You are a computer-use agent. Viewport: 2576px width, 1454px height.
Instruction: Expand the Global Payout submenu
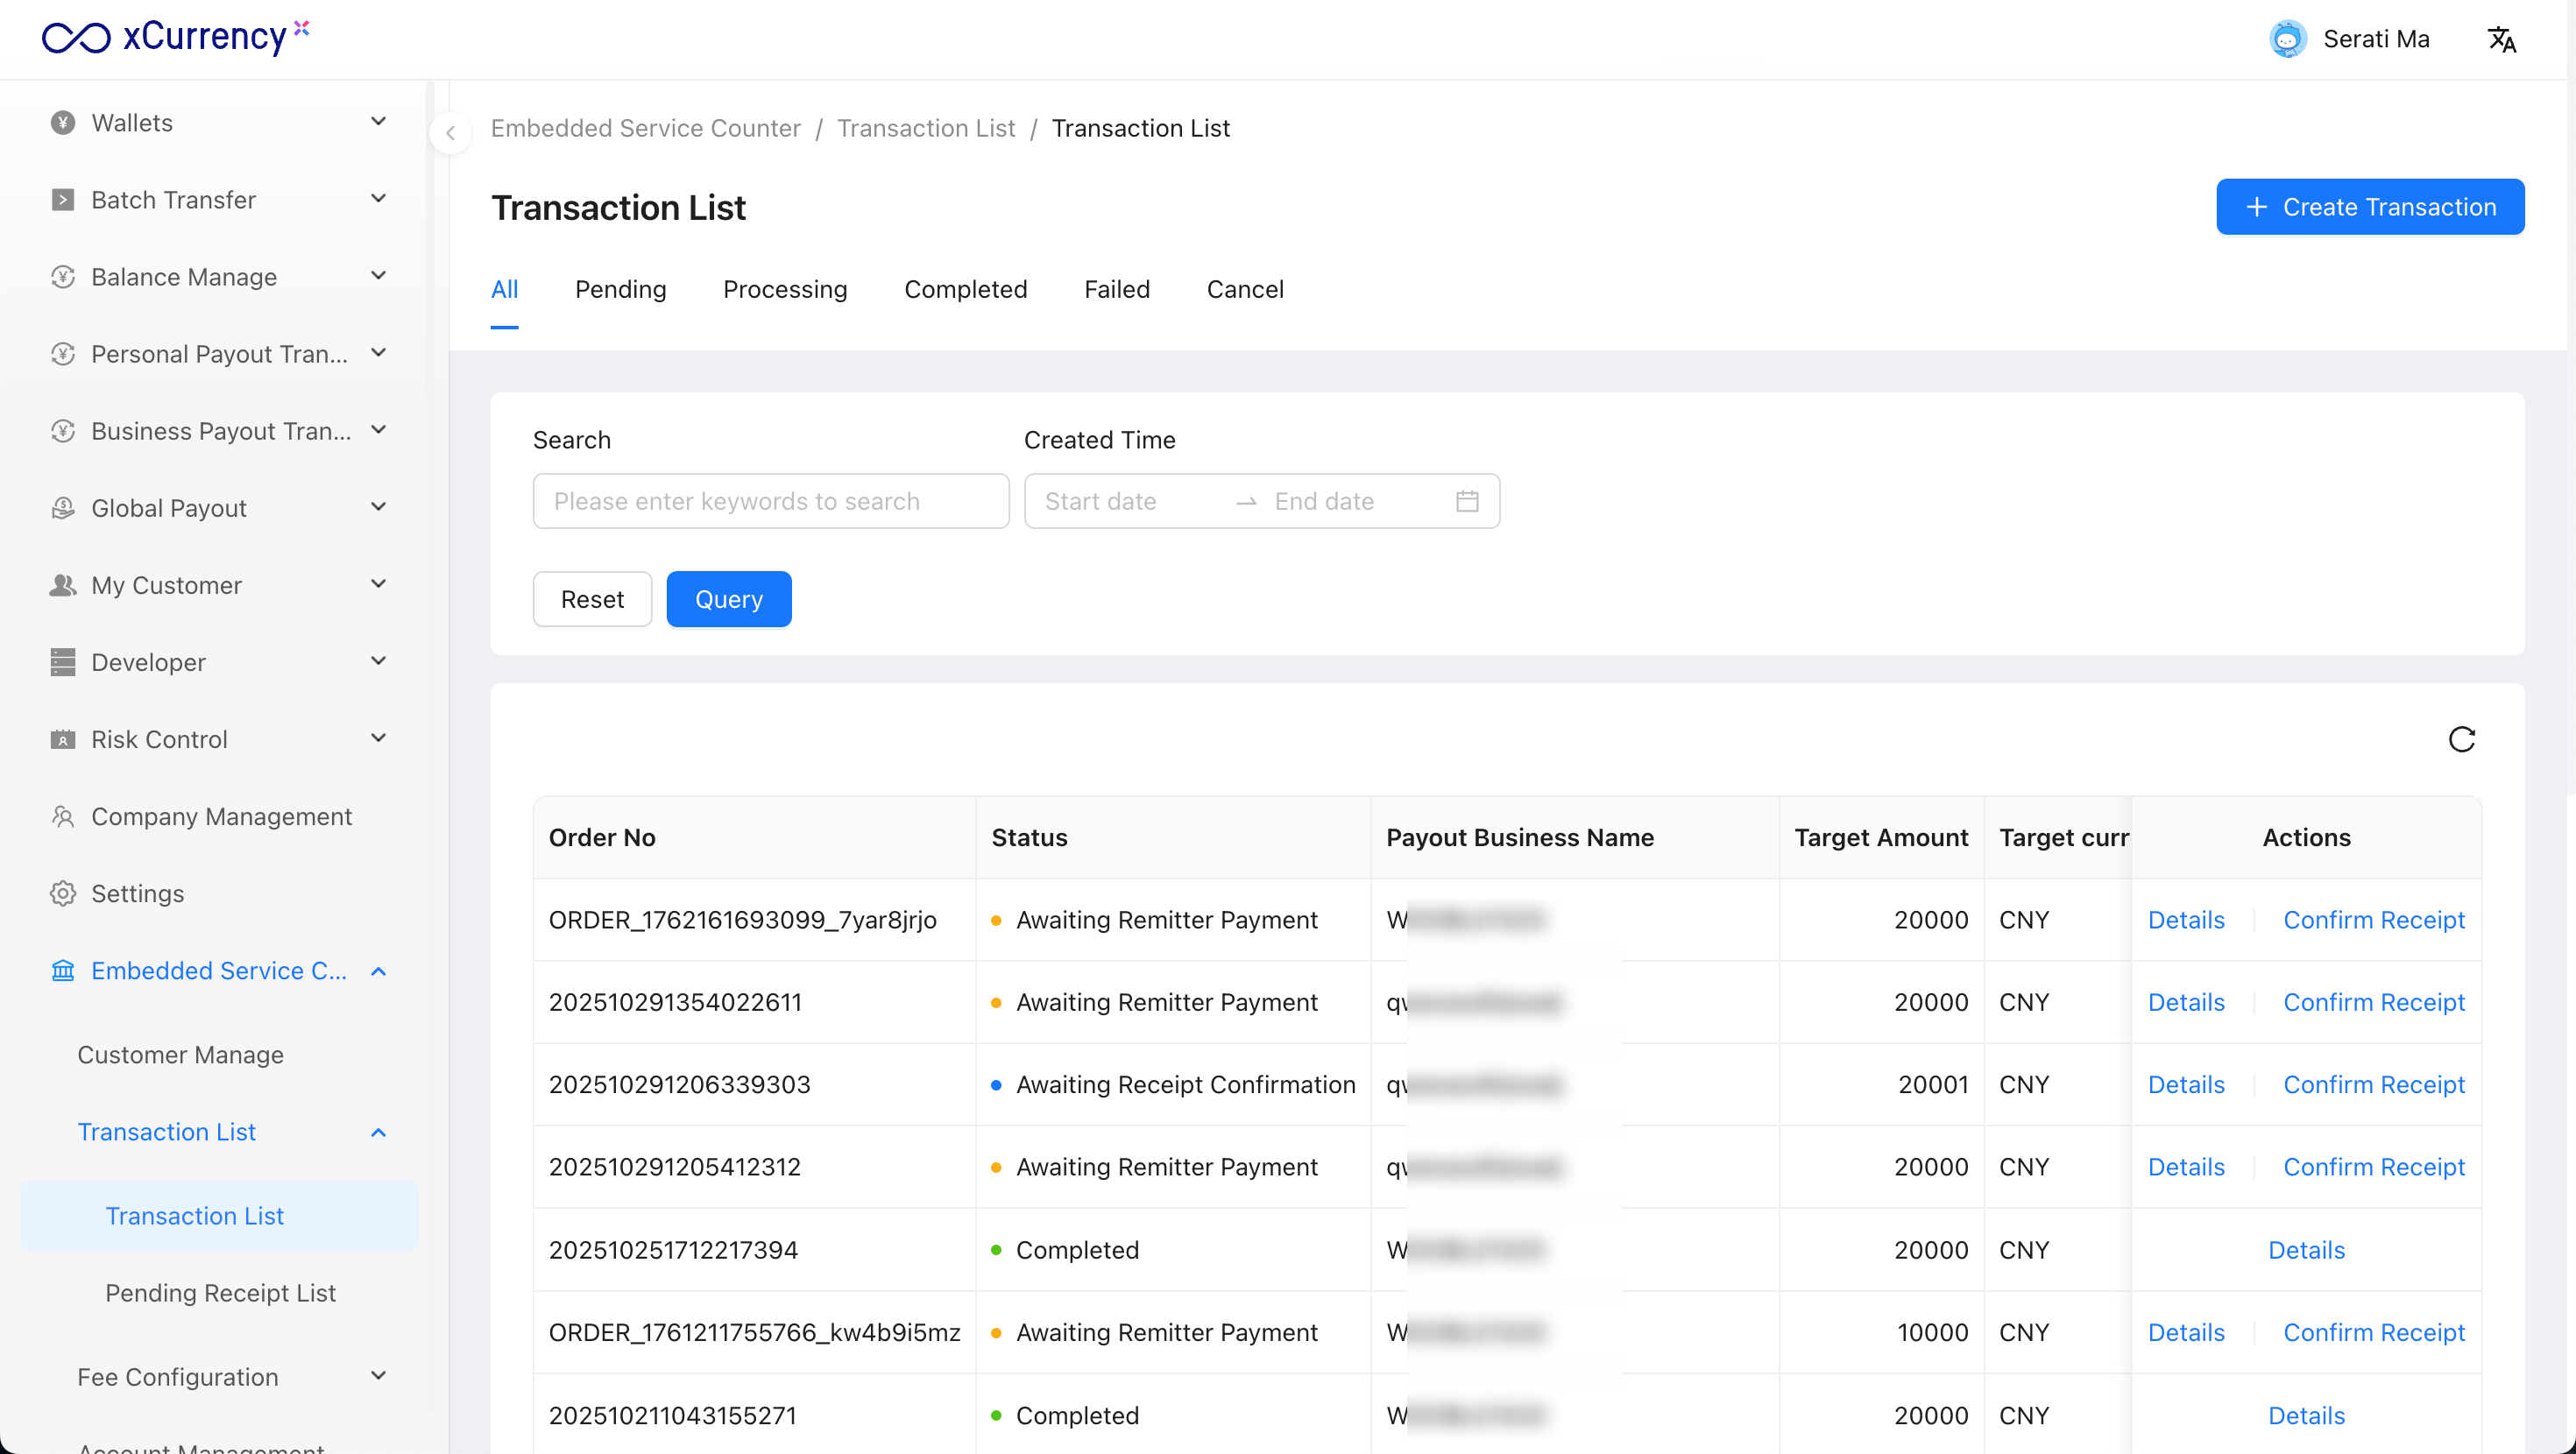tap(378, 507)
